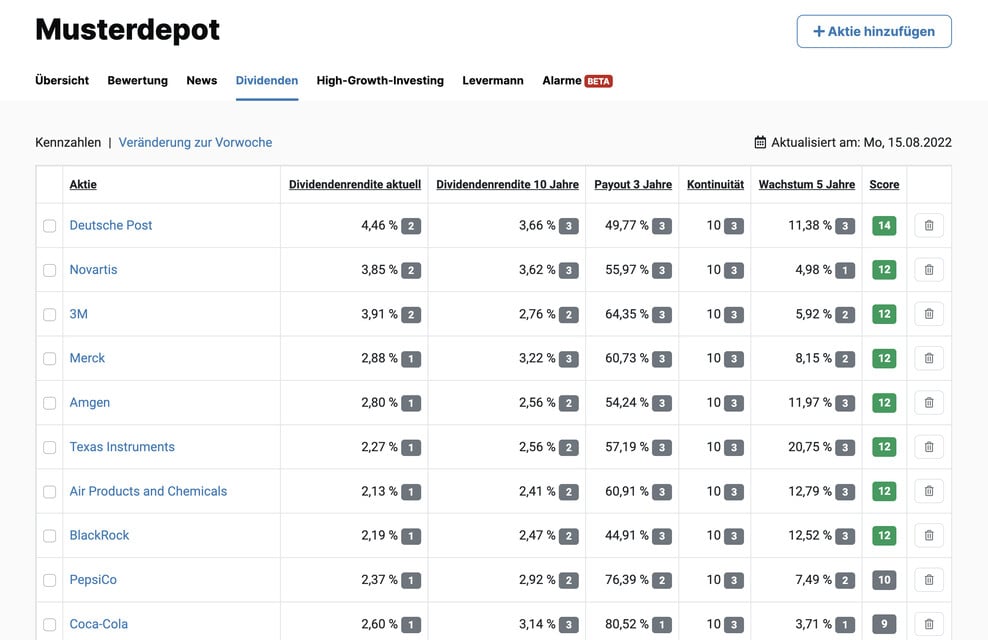
Task: Tick the Texas Instruments checkbox
Action: point(49,447)
